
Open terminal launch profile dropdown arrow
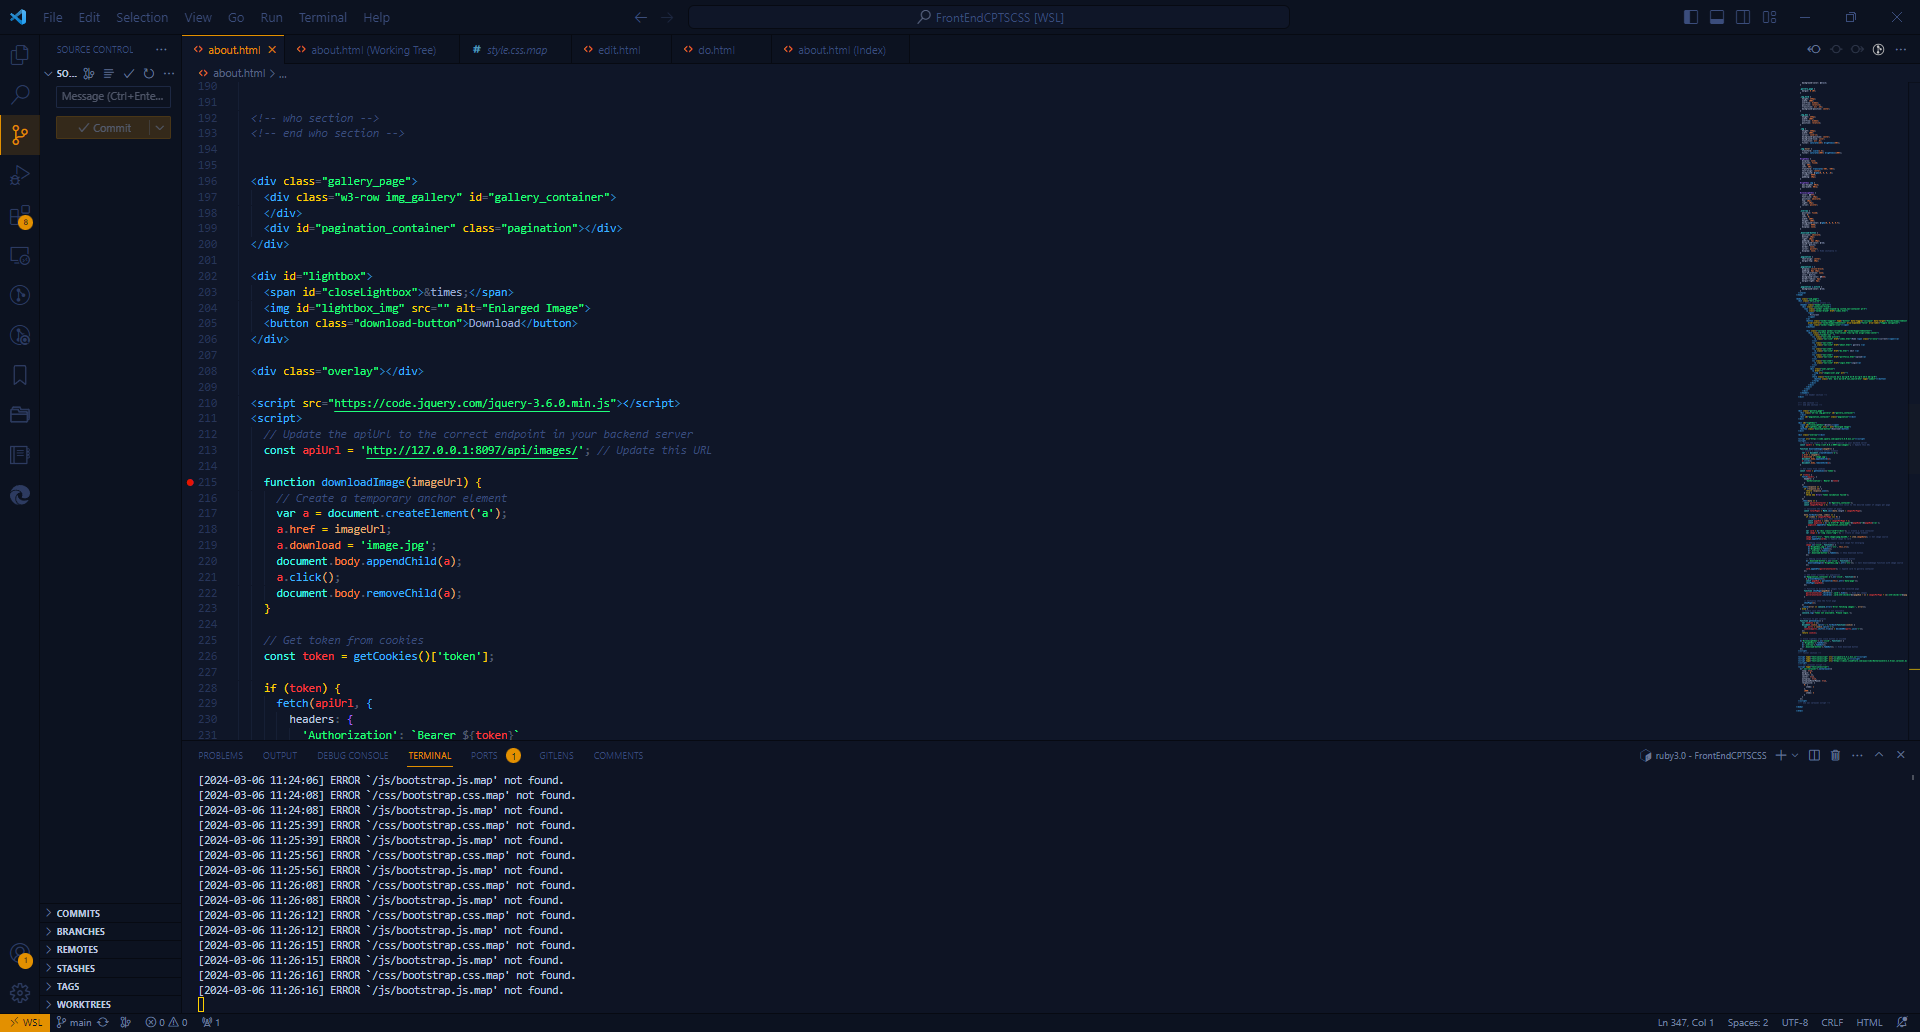[x=1795, y=755]
